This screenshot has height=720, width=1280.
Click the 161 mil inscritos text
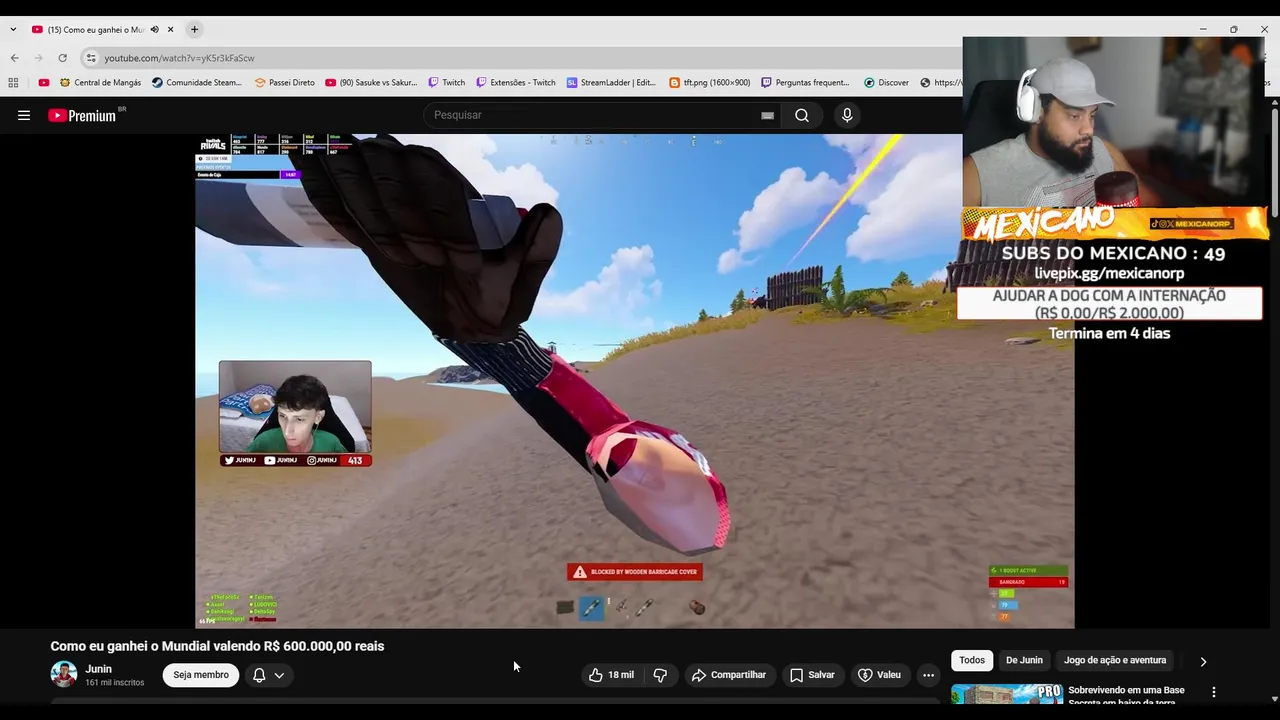pos(114,683)
